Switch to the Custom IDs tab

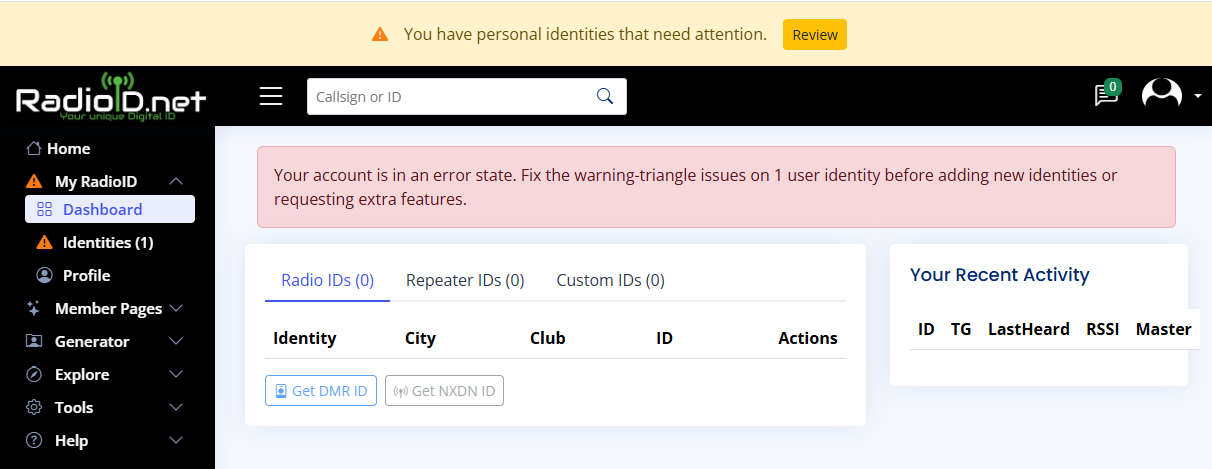[610, 281]
